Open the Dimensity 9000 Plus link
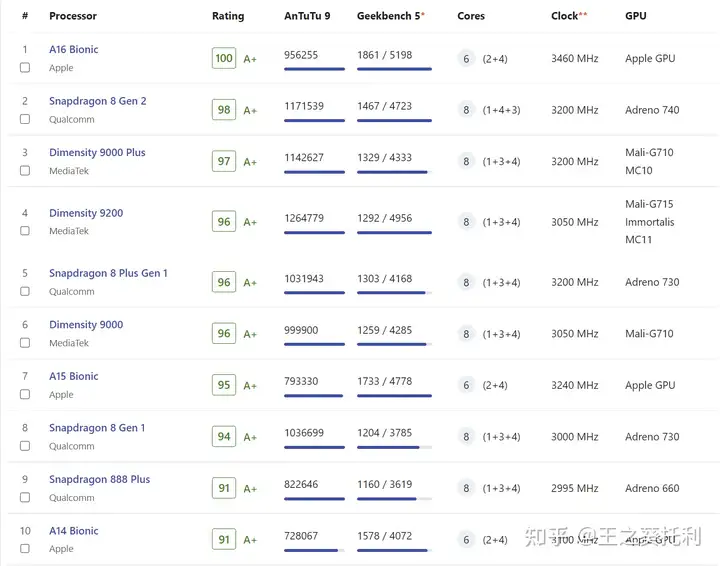This screenshot has width=720, height=566. (97, 152)
